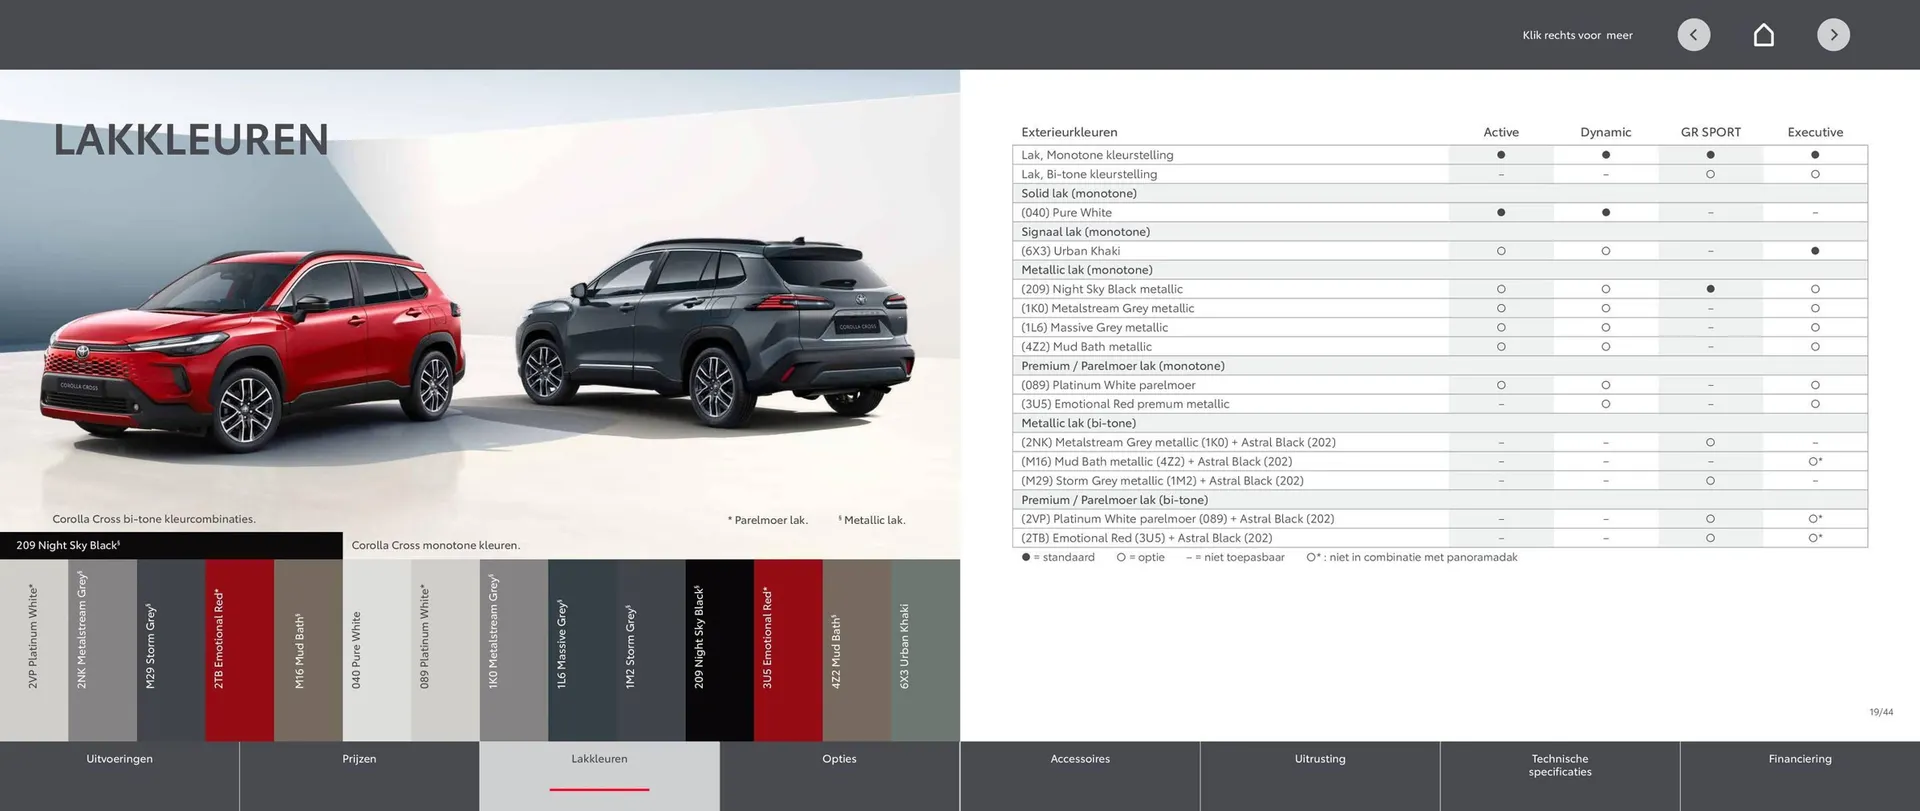This screenshot has width=1920, height=811.
Task: Click the Executive column header
Action: (1815, 132)
